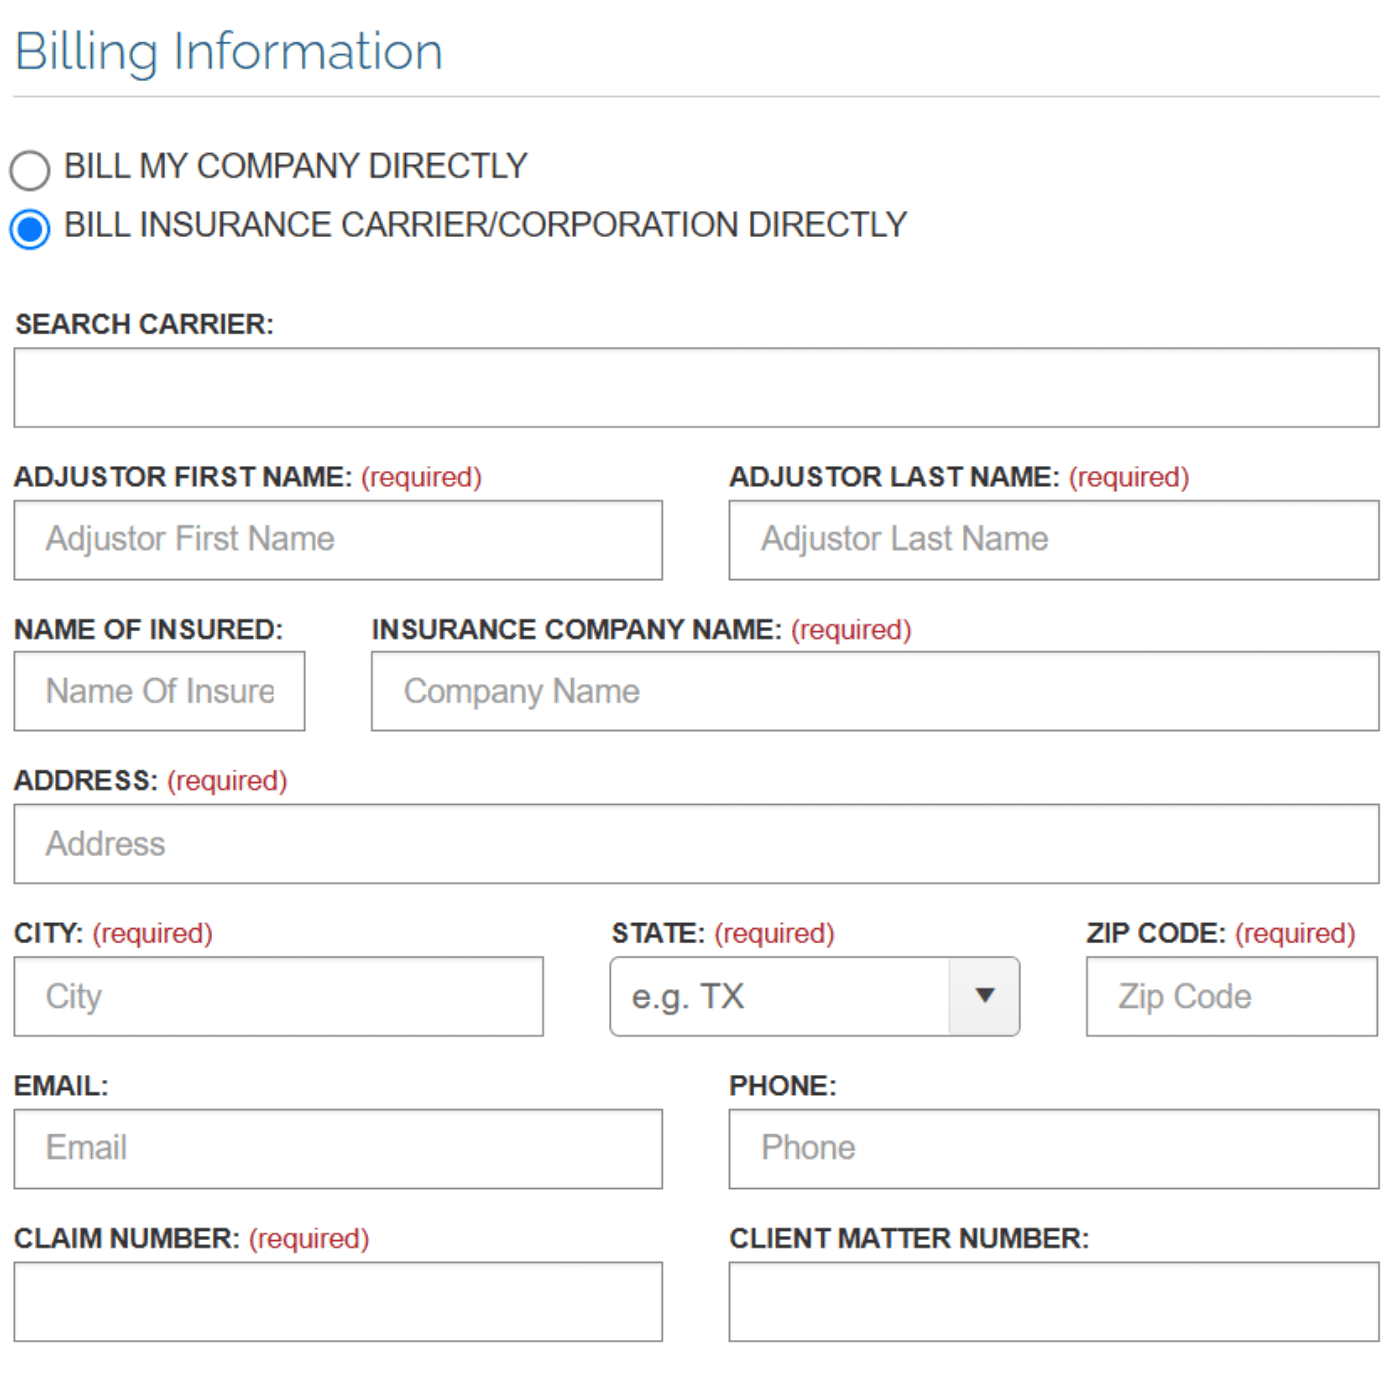The width and height of the screenshot is (1400, 1400).
Task: Focus the Address input field
Action: (696, 844)
